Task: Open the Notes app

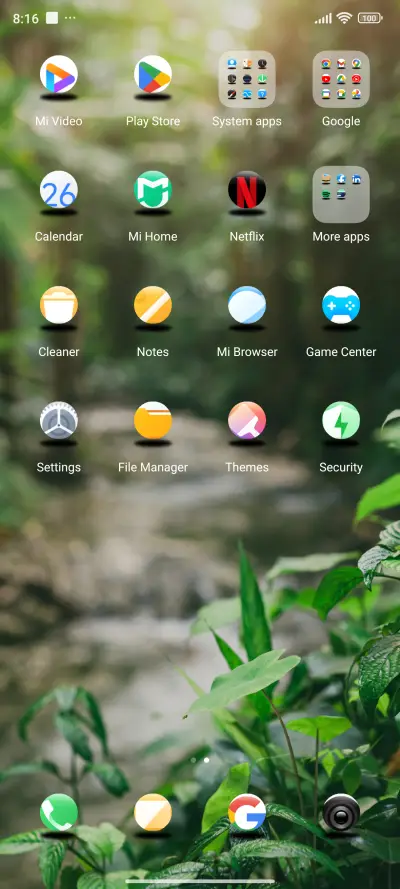Action: click(x=152, y=306)
